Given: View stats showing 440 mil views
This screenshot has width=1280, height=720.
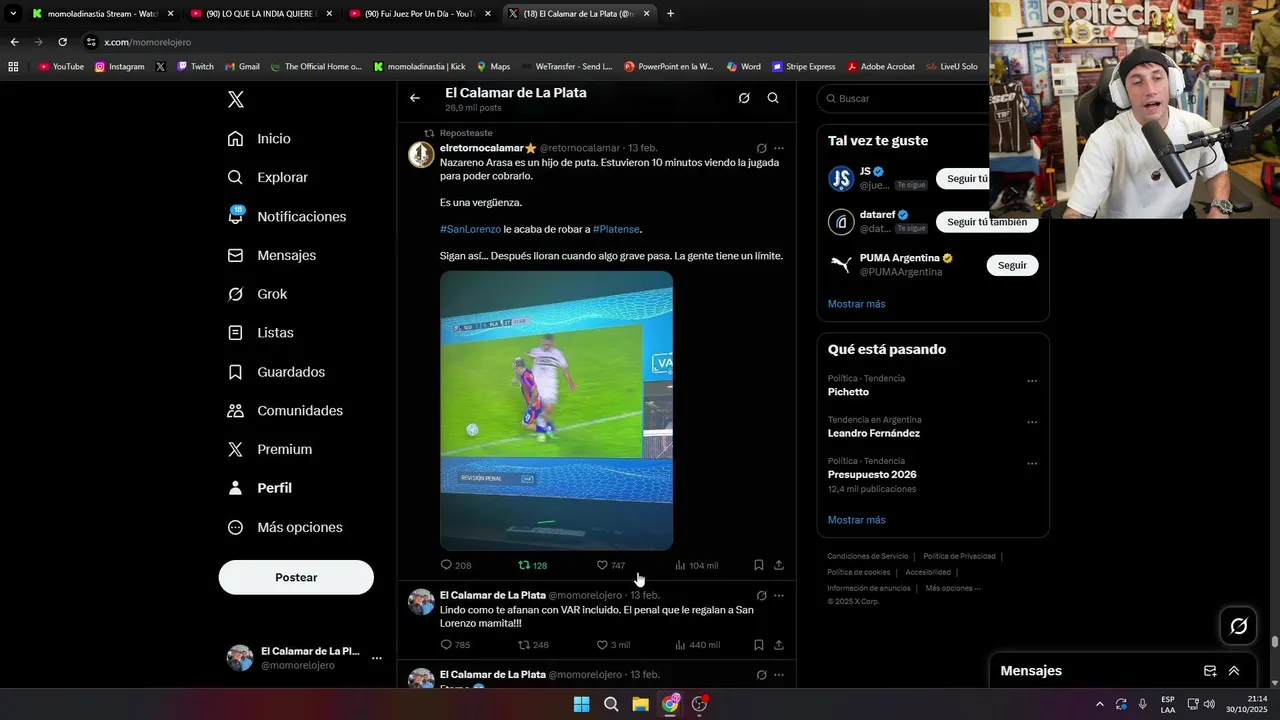Looking at the screenshot, I should (697, 645).
